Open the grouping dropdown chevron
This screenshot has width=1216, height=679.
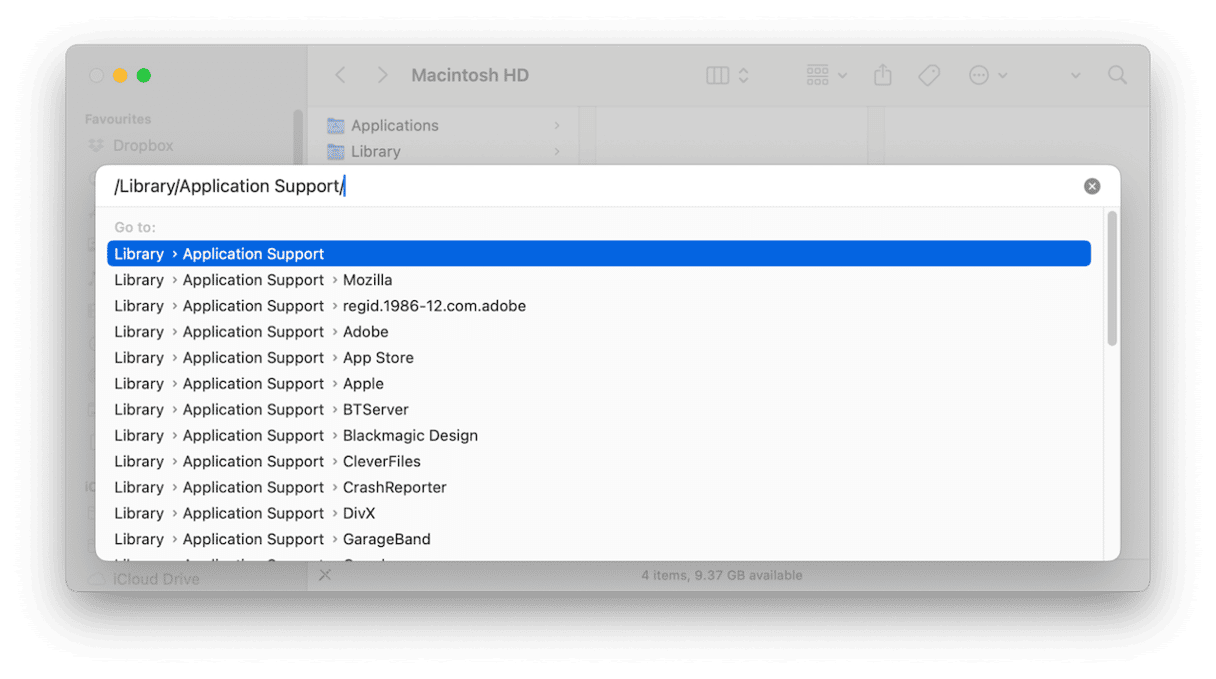[840, 75]
